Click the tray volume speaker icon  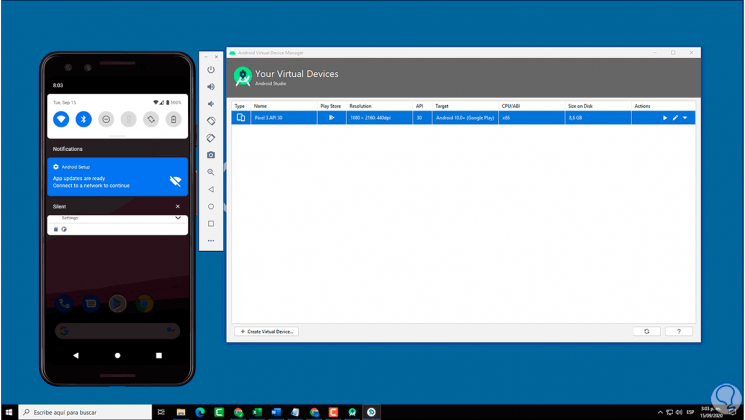678,412
